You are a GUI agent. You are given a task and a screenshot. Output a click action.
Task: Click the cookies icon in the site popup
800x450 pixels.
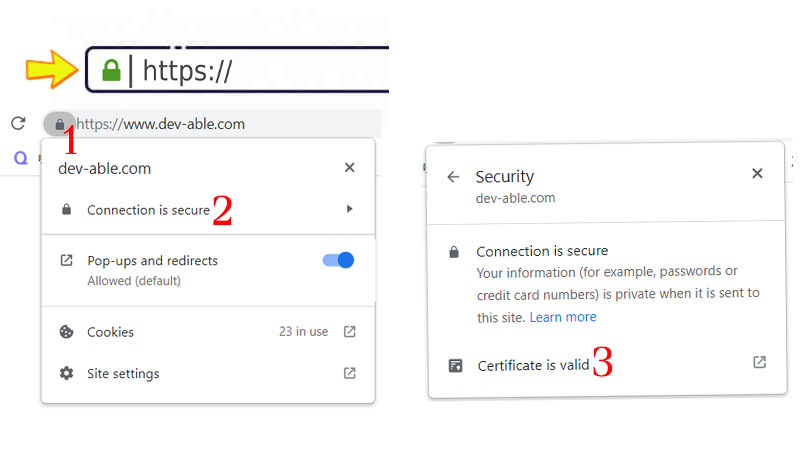66,332
